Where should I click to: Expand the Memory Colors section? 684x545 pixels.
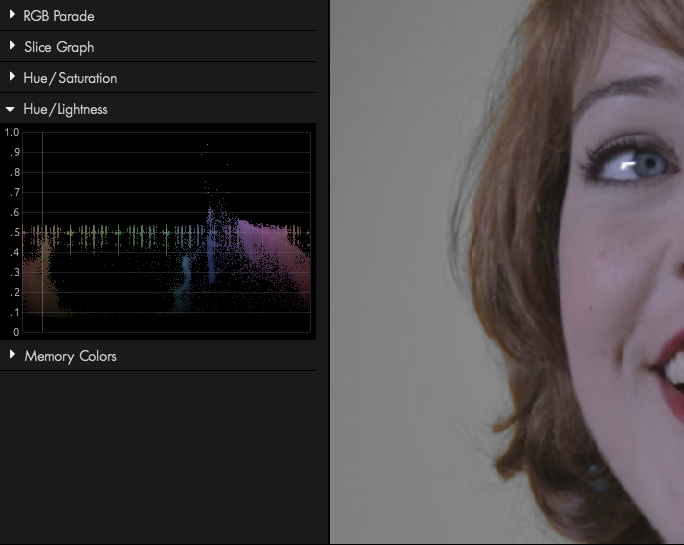click(12, 355)
